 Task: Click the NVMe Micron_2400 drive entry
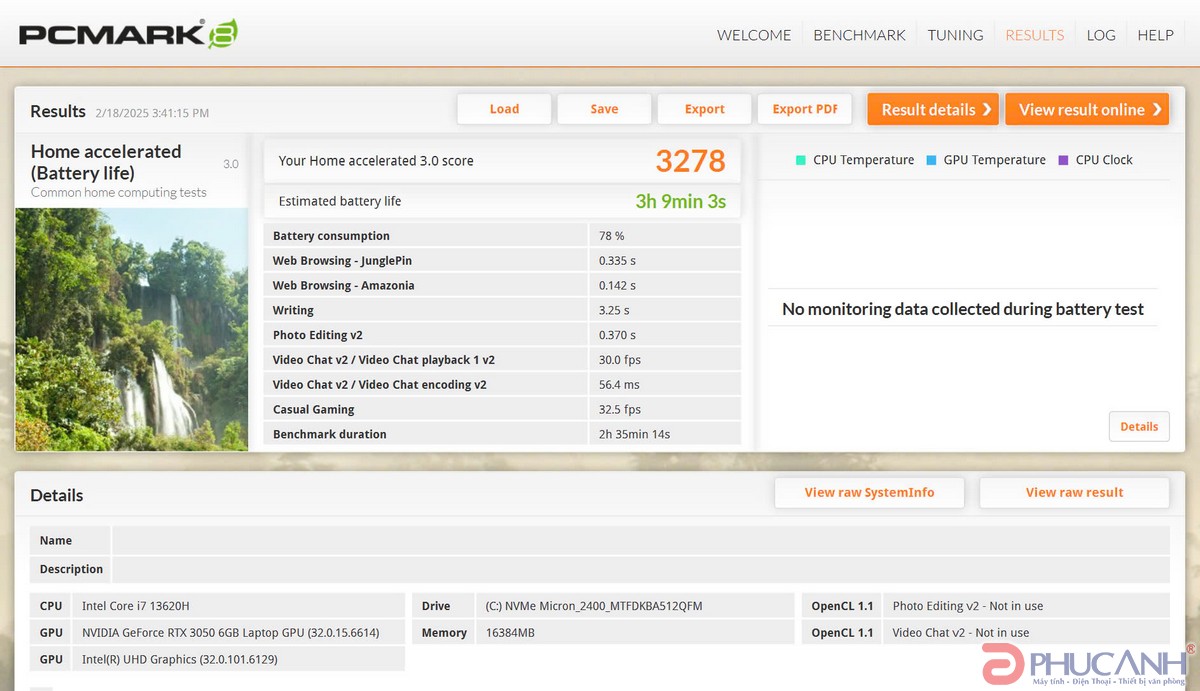pyautogui.click(x=595, y=606)
